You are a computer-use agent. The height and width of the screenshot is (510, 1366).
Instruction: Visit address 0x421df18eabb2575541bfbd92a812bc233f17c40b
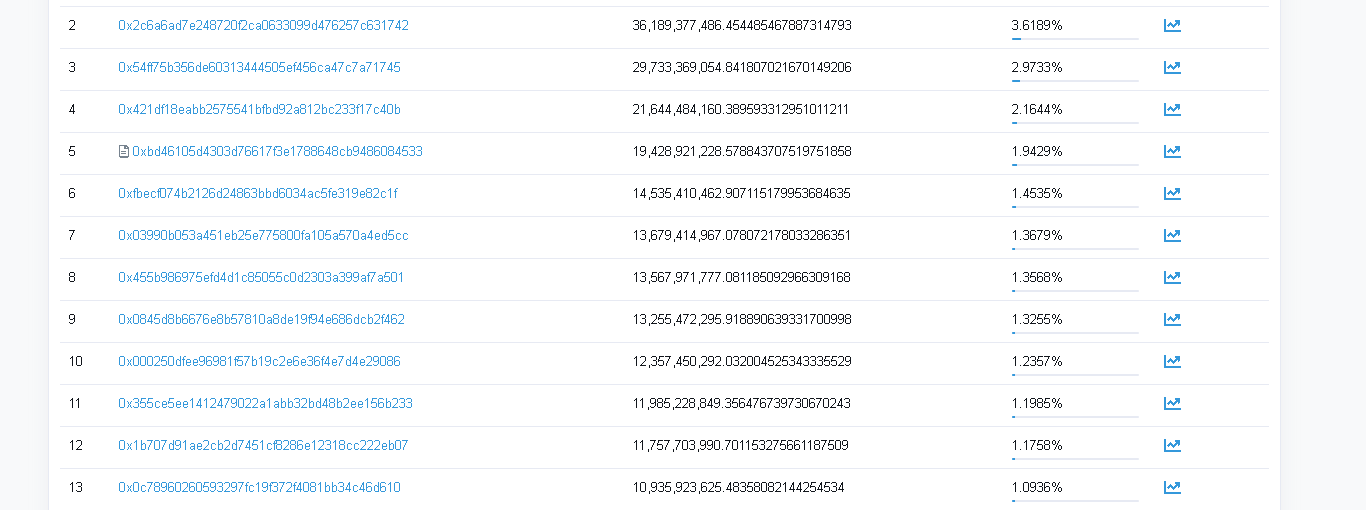(x=259, y=110)
